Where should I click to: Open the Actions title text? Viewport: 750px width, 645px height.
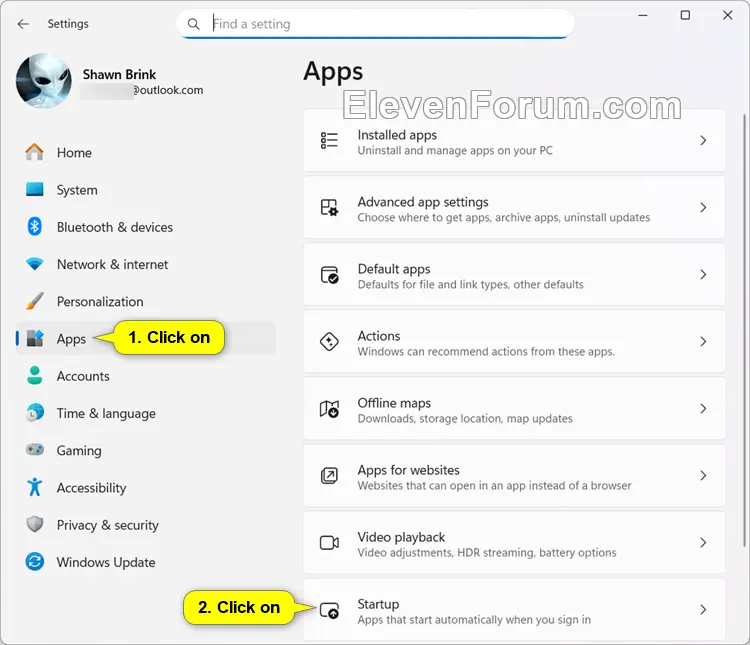click(379, 336)
